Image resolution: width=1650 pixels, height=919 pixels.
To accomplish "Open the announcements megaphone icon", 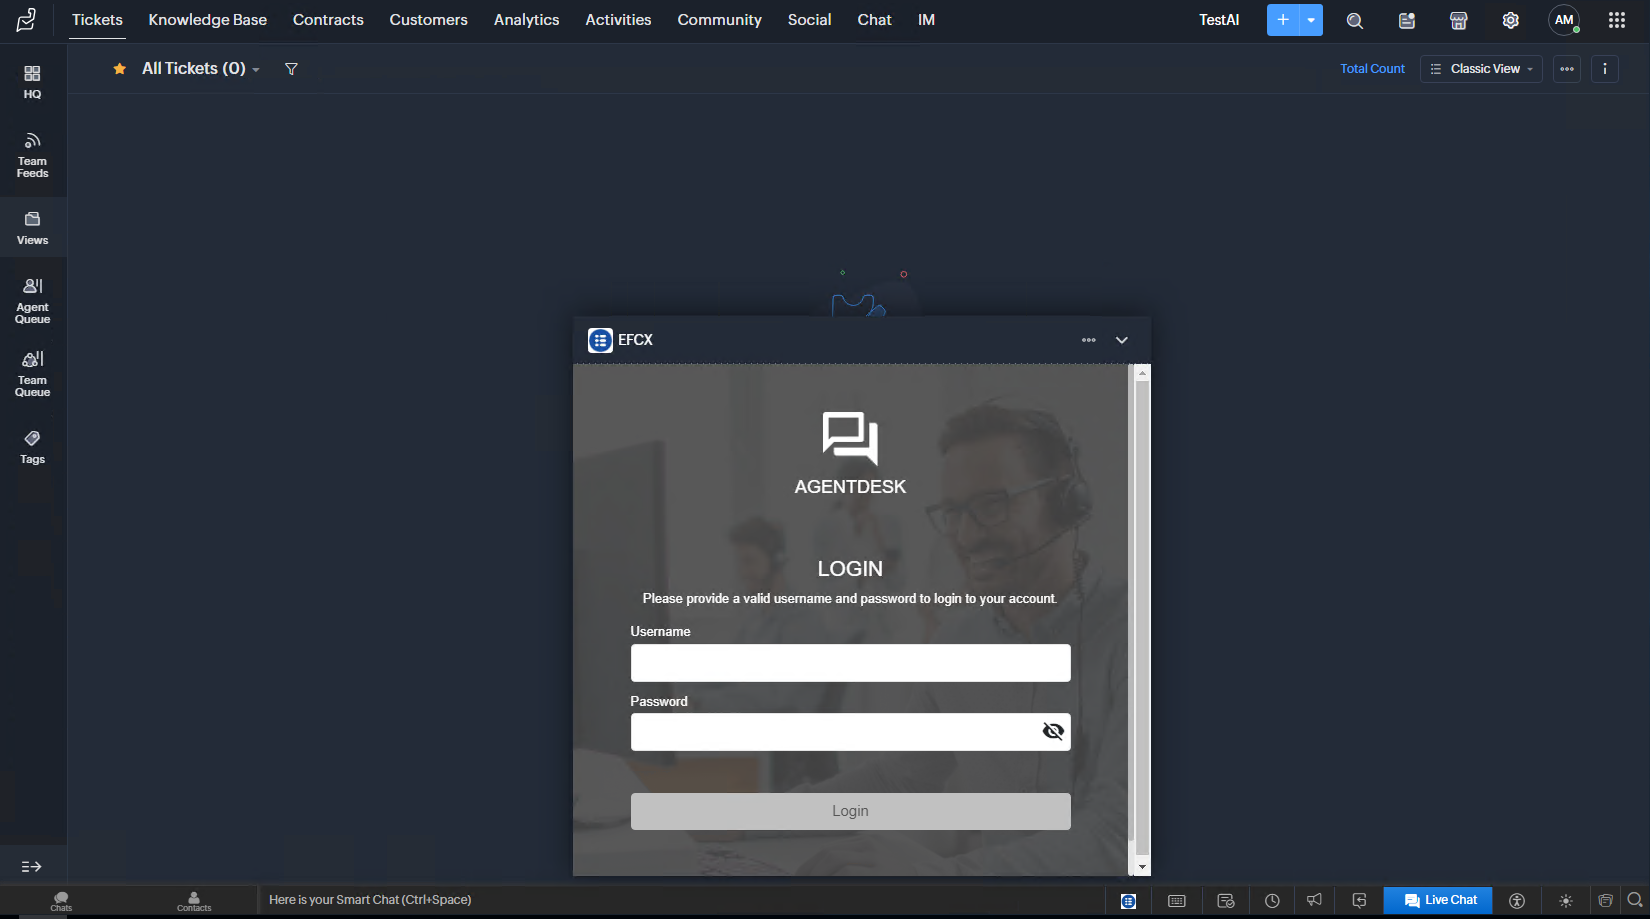I will pos(1314,900).
